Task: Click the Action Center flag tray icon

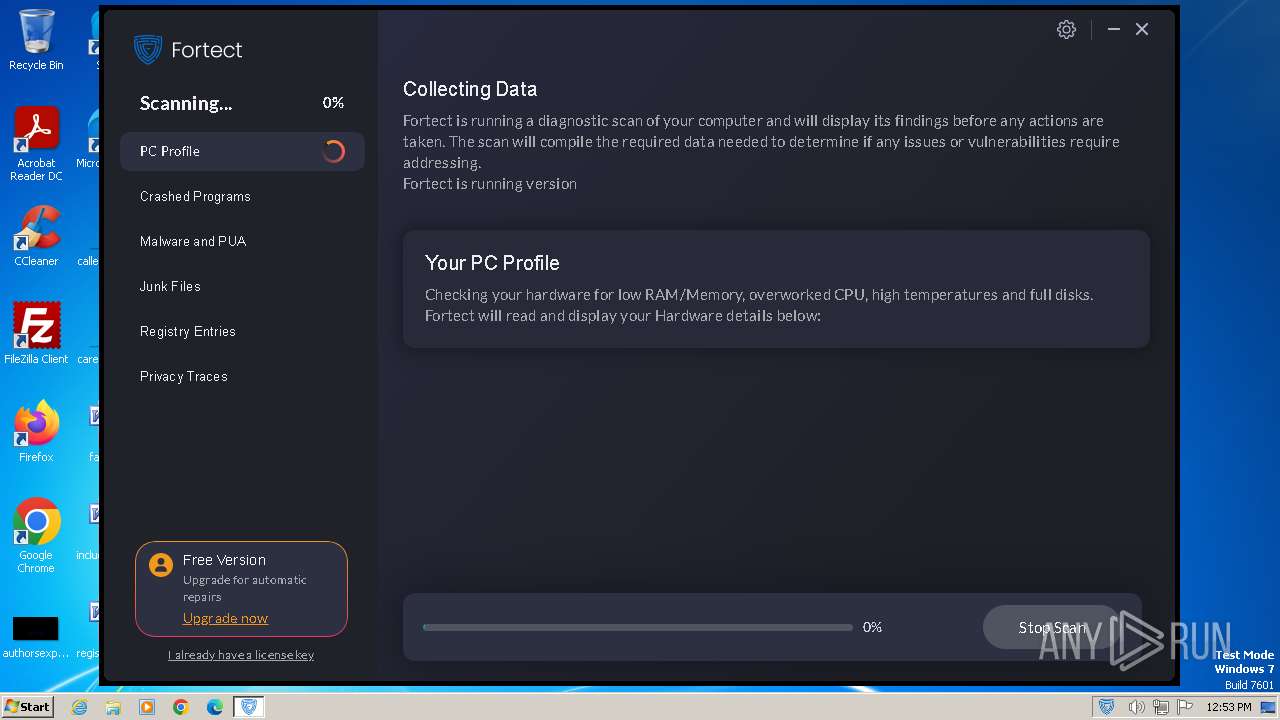Action: 1184,707
